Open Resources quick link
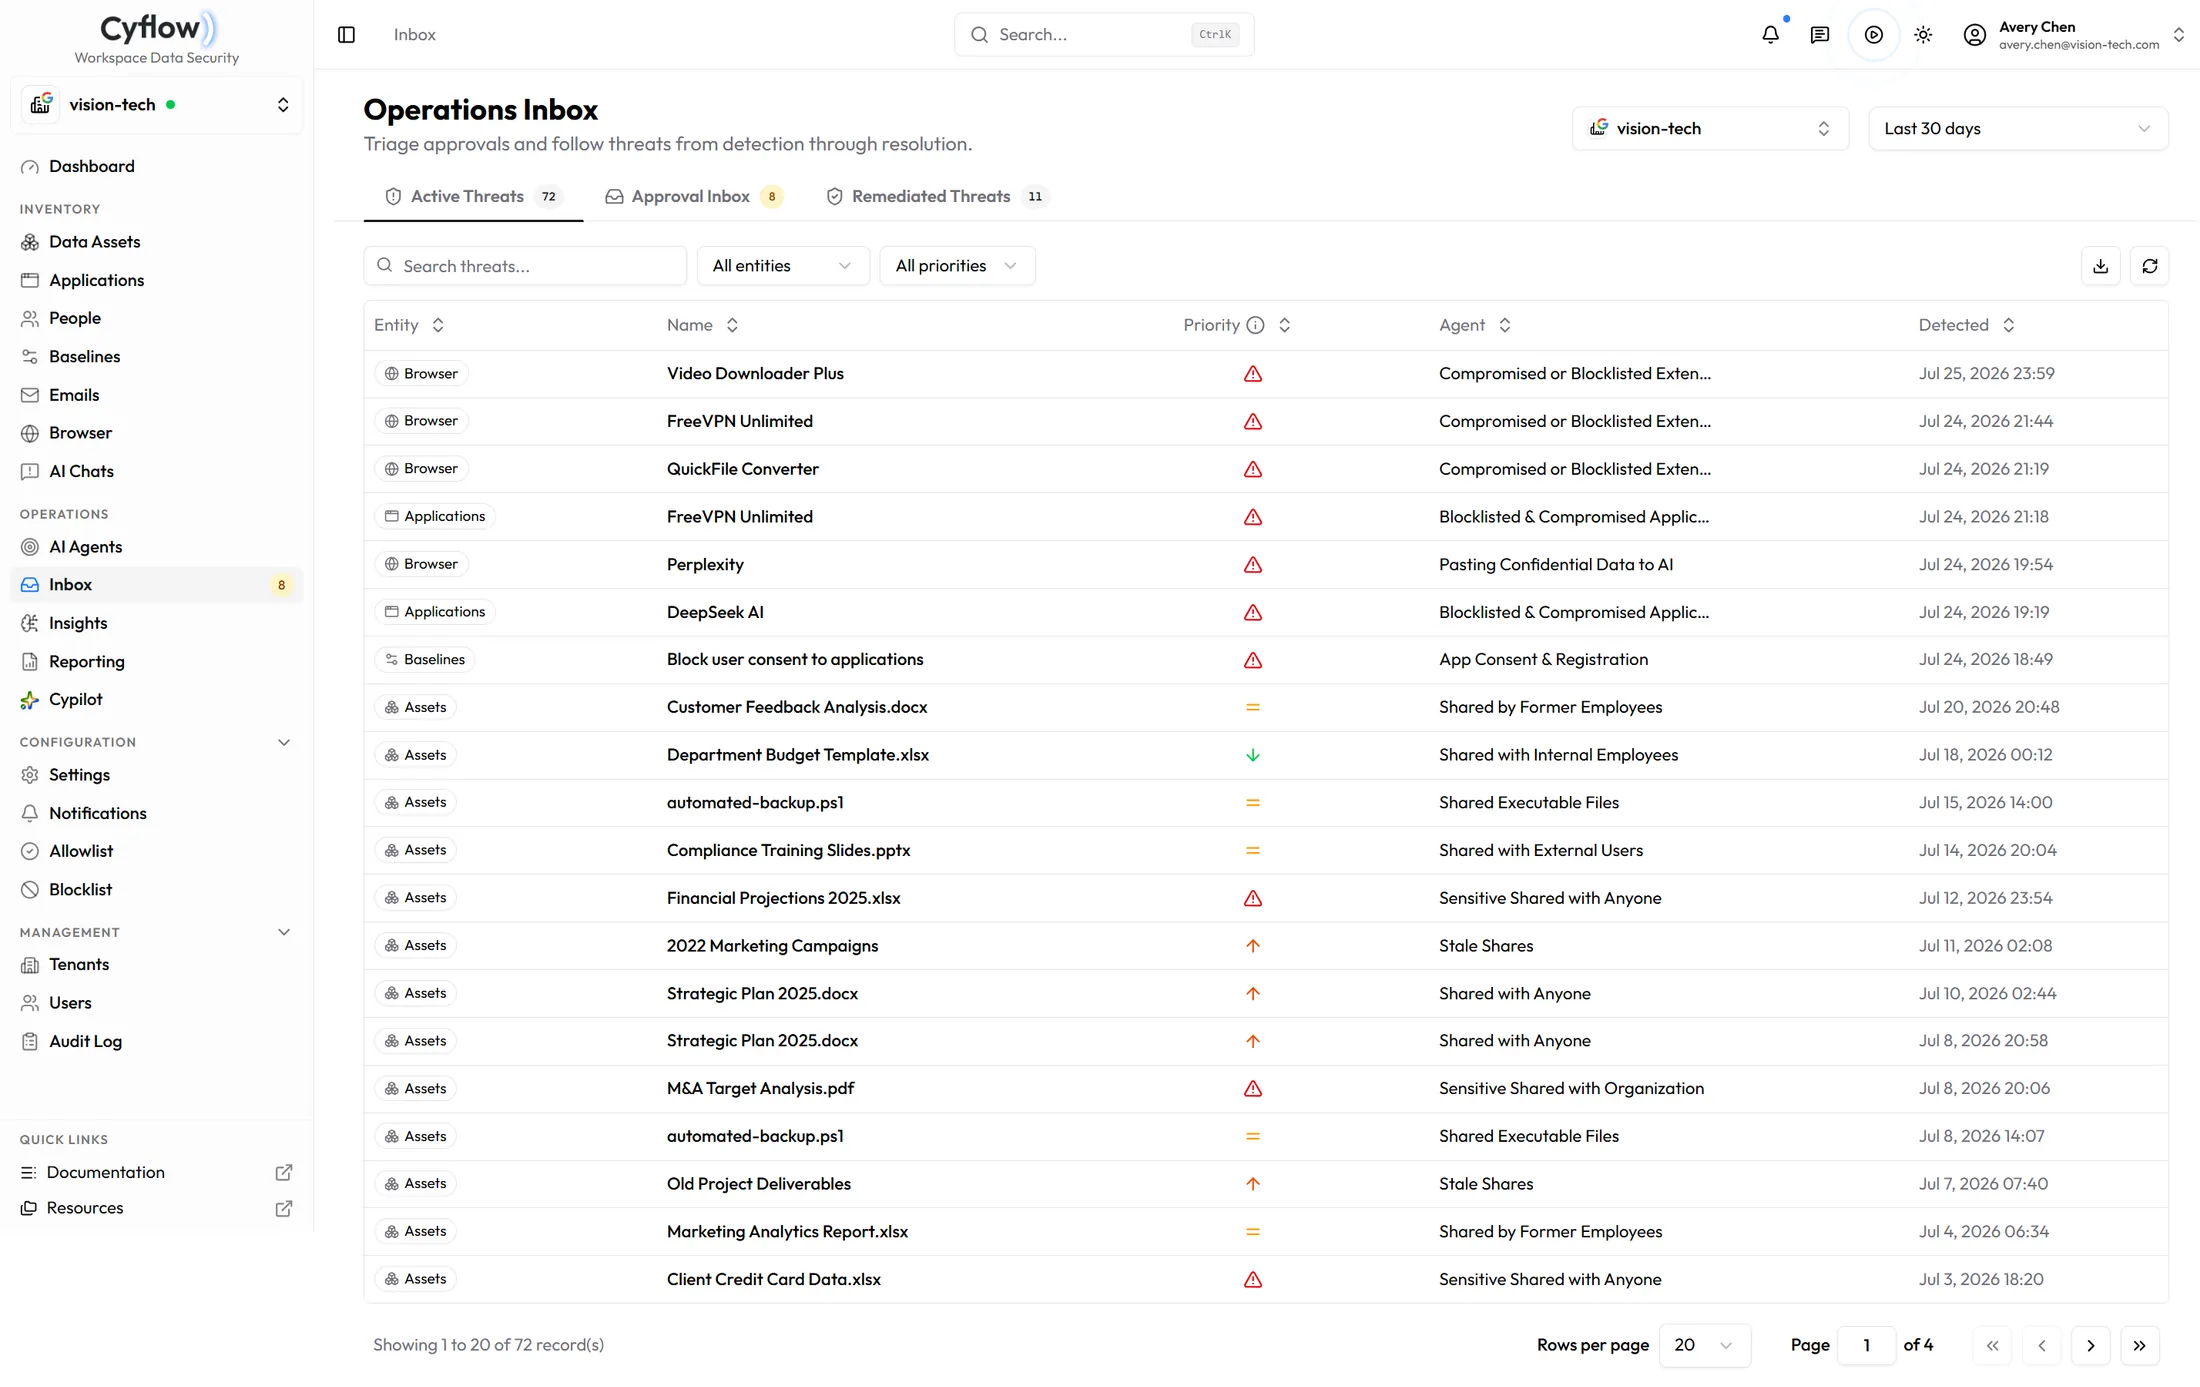 coord(156,1208)
